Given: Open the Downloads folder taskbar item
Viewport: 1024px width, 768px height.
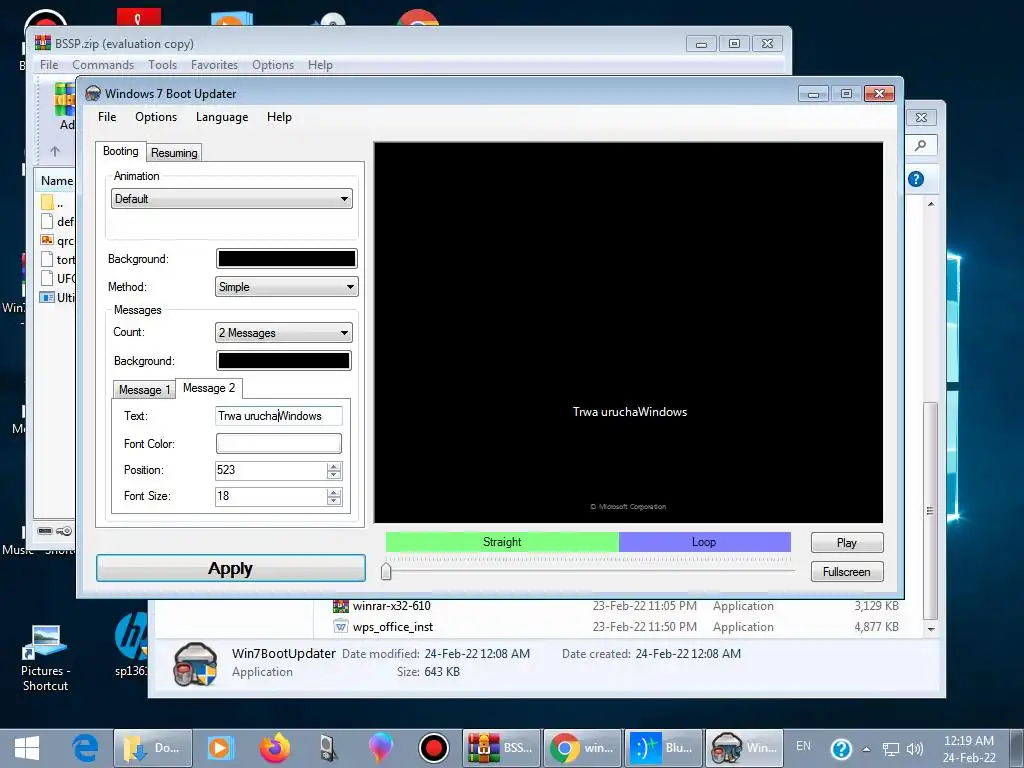Looking at the screenshot, I should point(153,748).
